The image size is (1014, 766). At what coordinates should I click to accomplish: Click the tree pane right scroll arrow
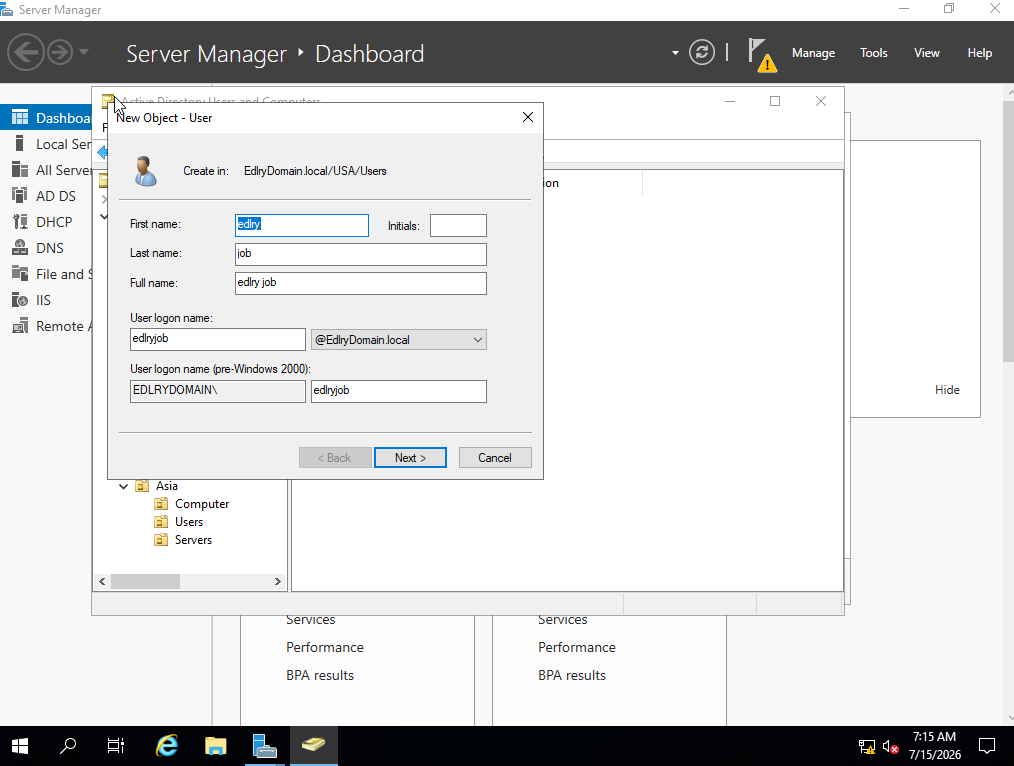click(277, 582)
